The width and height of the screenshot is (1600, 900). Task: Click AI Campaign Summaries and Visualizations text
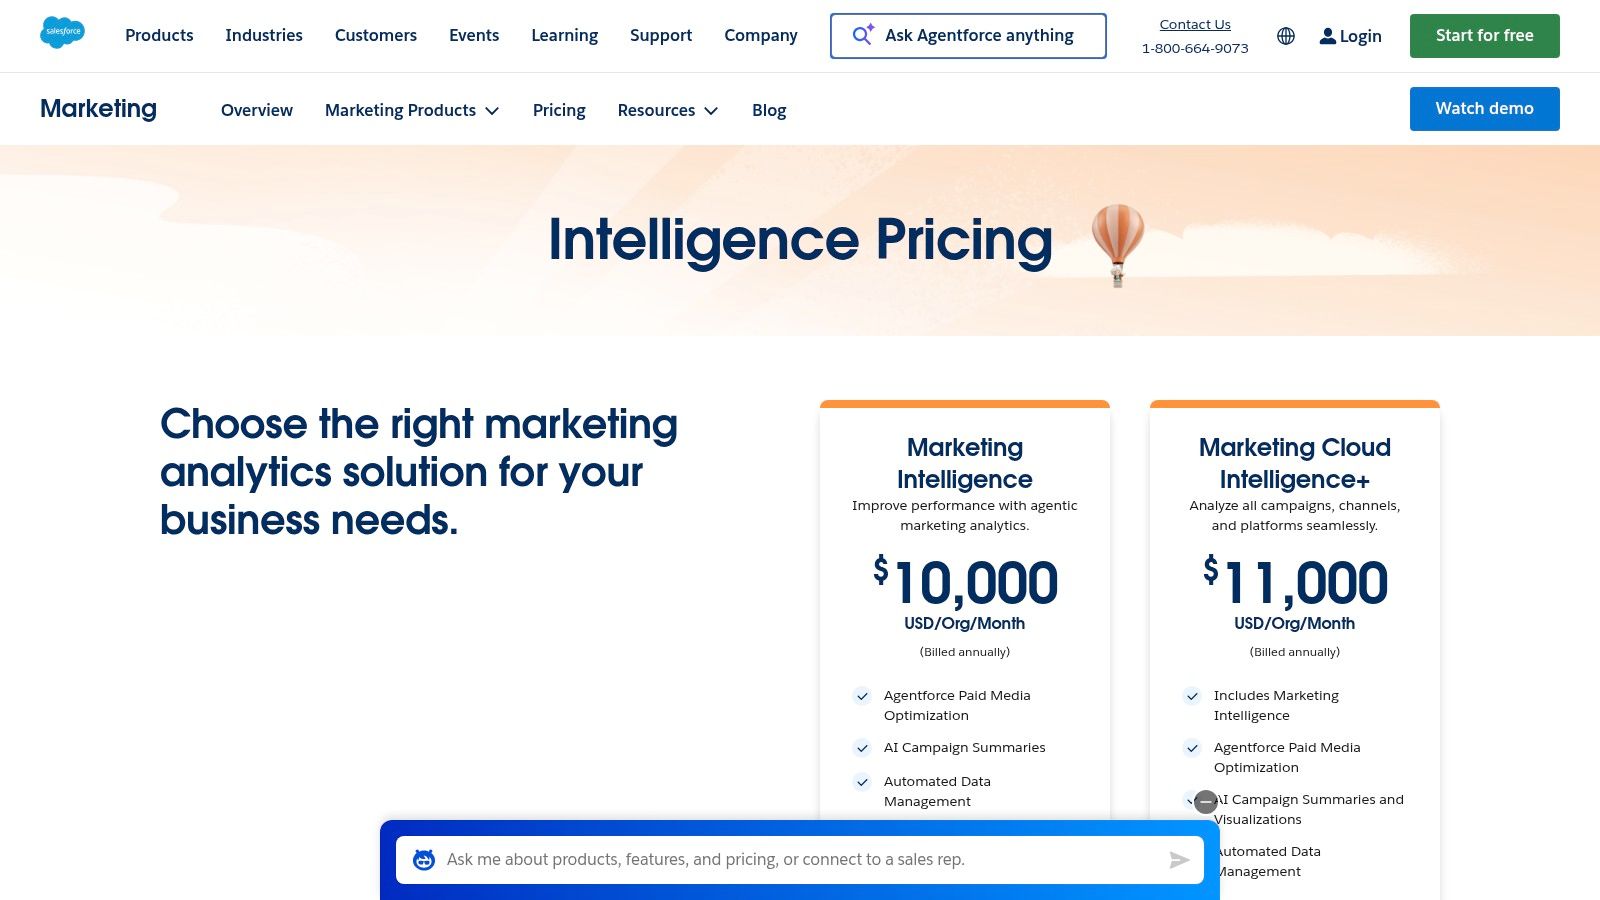coord(1309,809)
